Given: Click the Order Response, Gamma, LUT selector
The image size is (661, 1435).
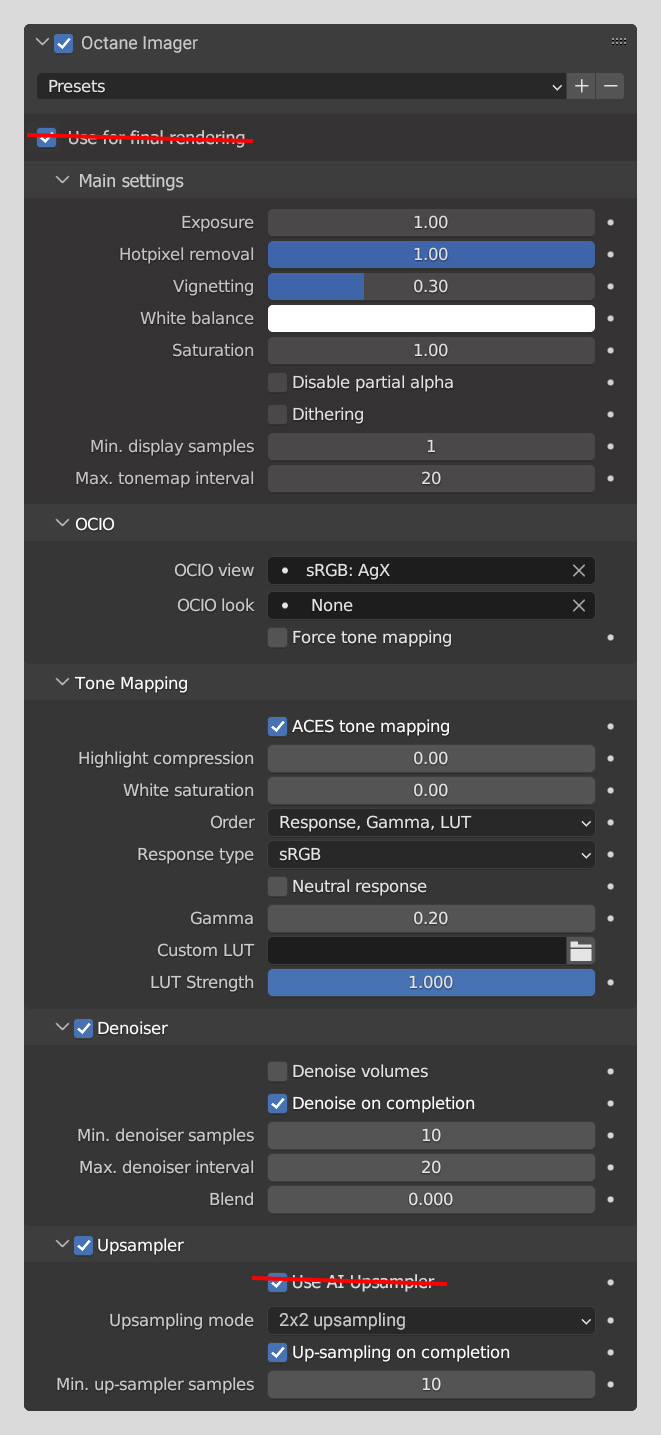Looking at the screenshot, I should (x=431, y=822).
